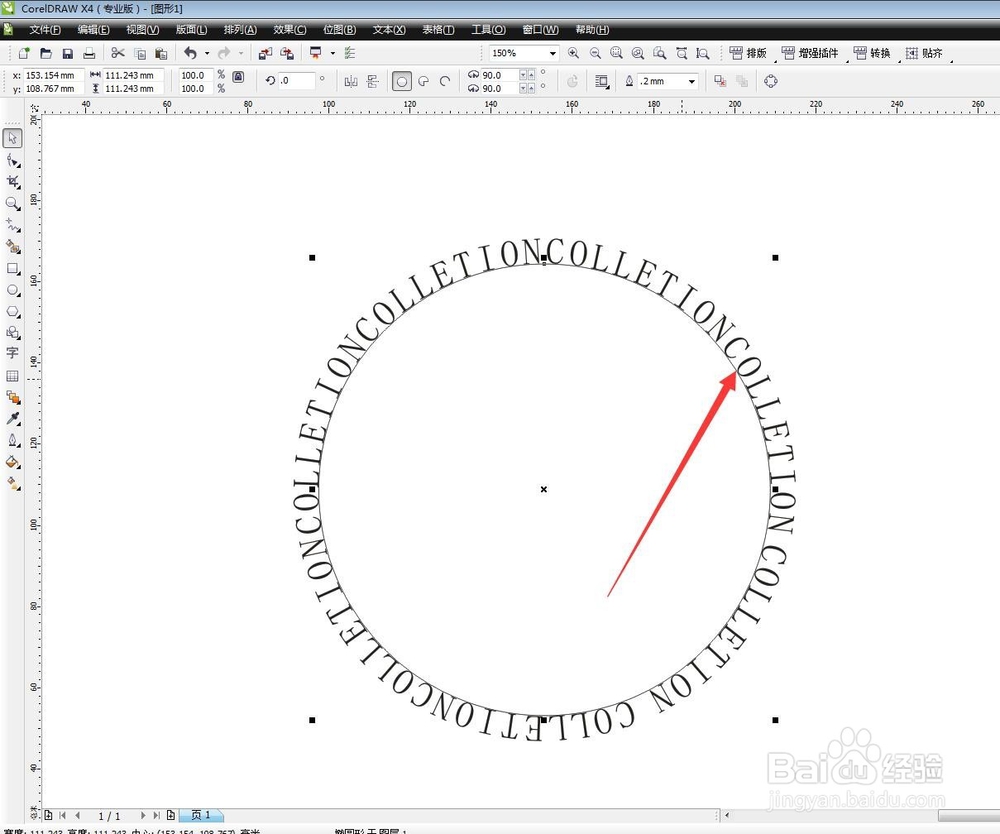Viewport: 1000px width, 834px height.
Task: Switch ellipse to Pie mode
Action: pos(423,81)
